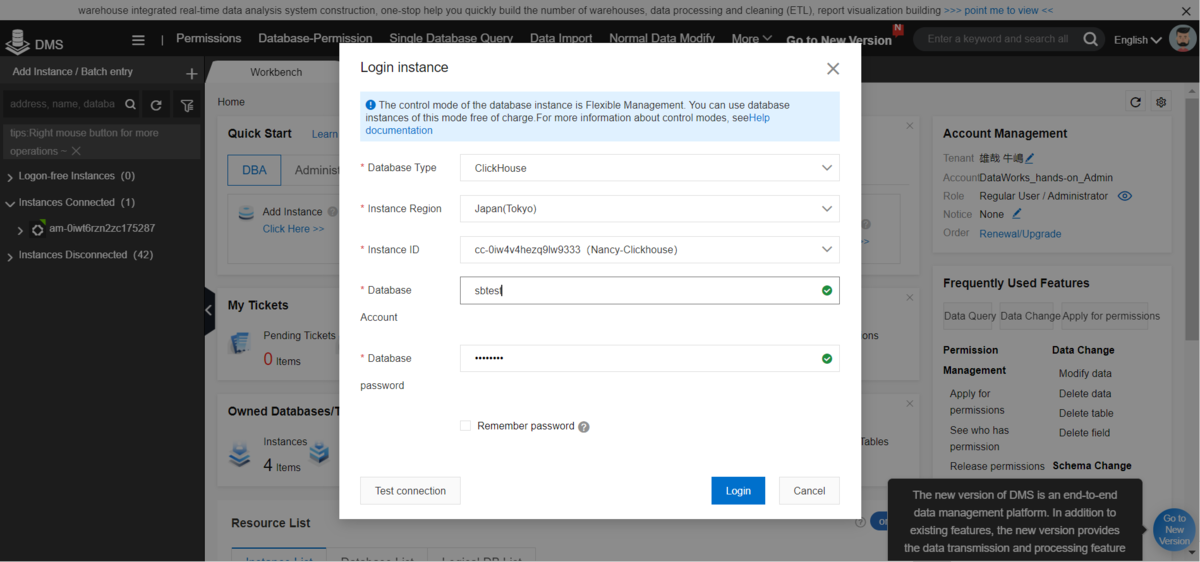Click the user avatar icon
This screenshot has height=562, width=1200.
coord(1182,39)
